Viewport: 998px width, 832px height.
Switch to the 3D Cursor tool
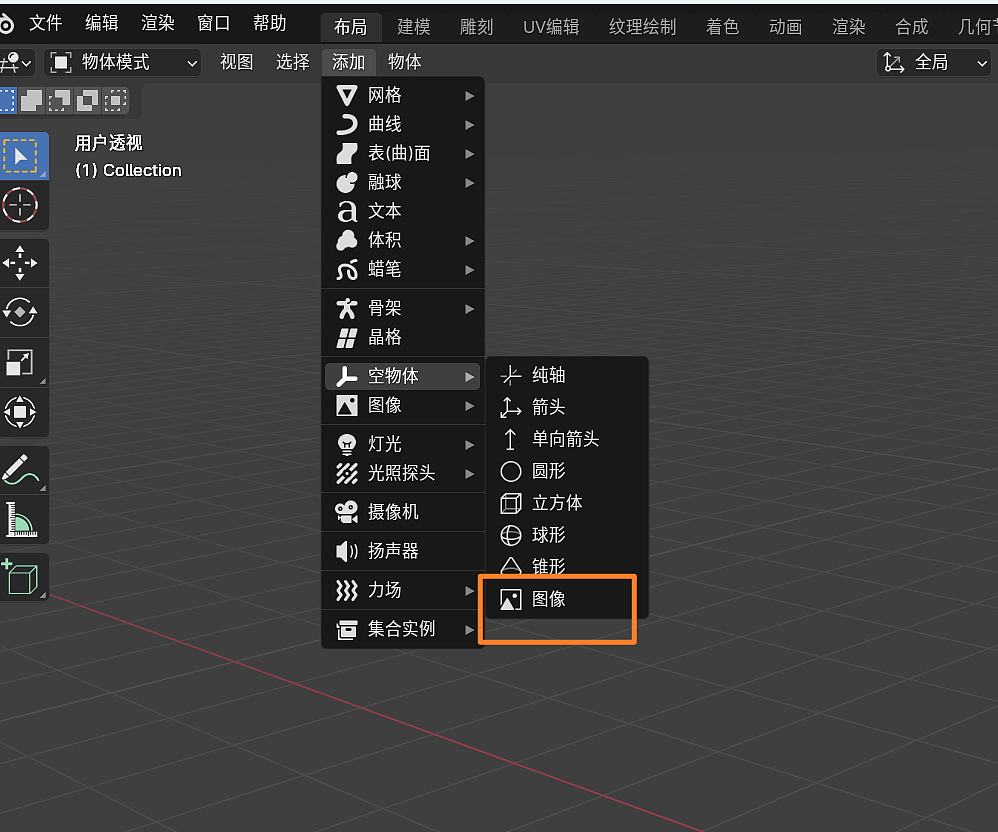point(23,206)
